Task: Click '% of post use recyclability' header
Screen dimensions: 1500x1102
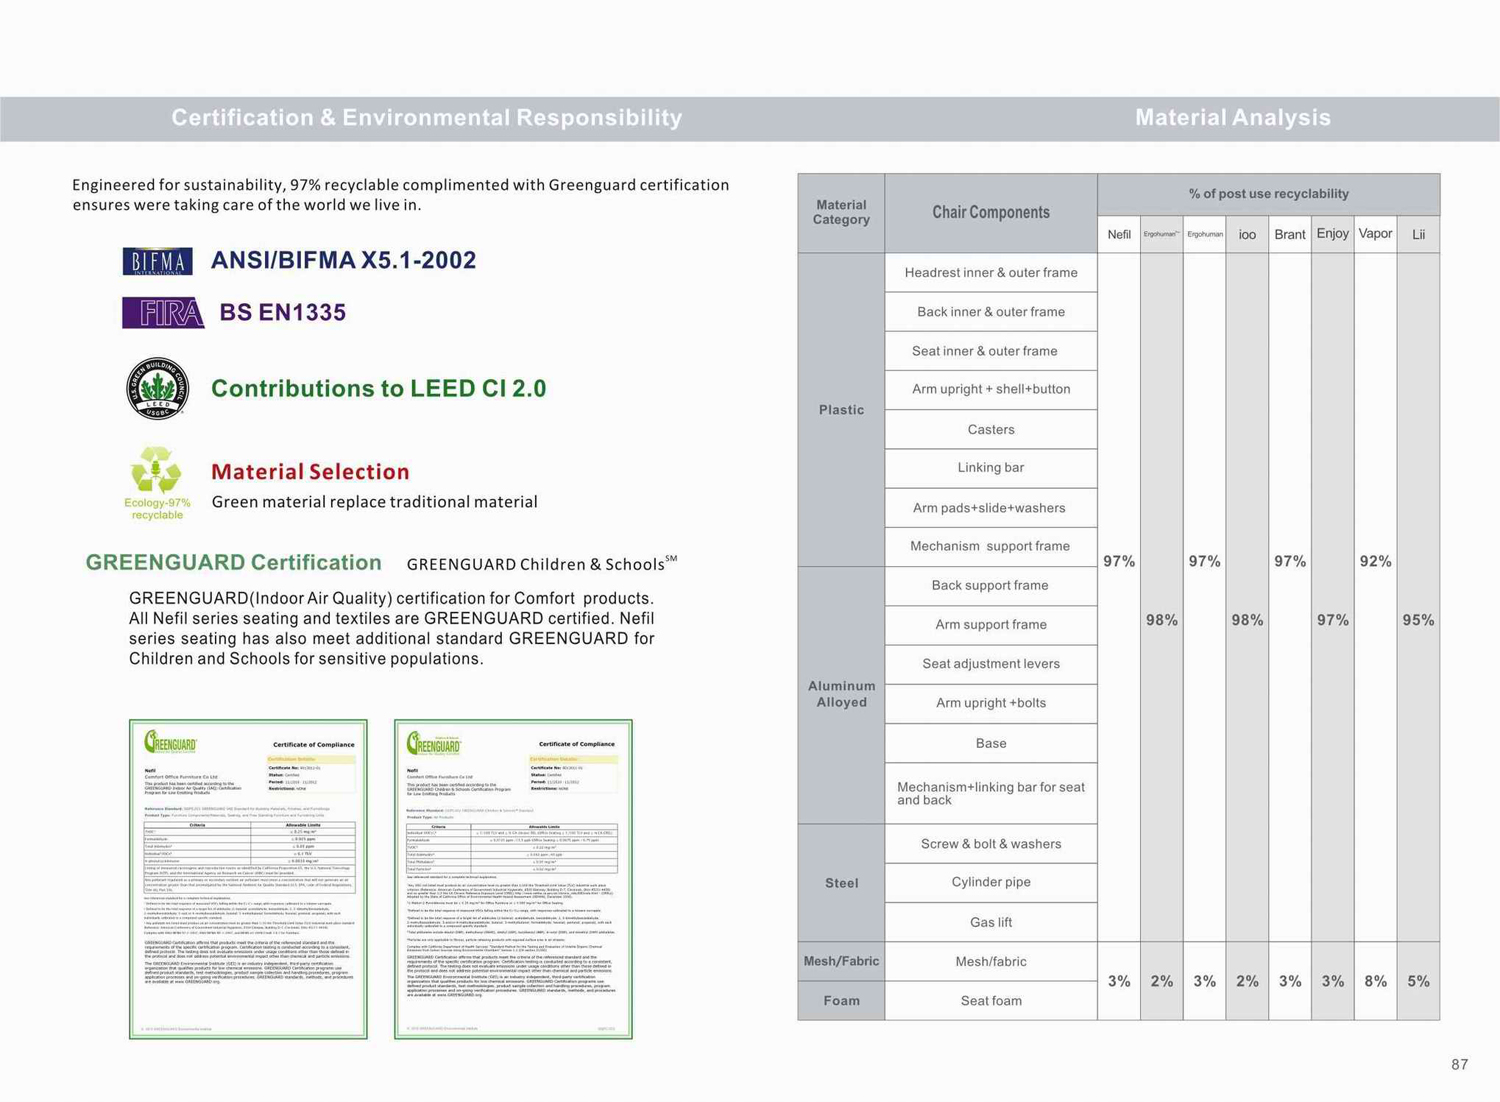Action: point(1269,194)
